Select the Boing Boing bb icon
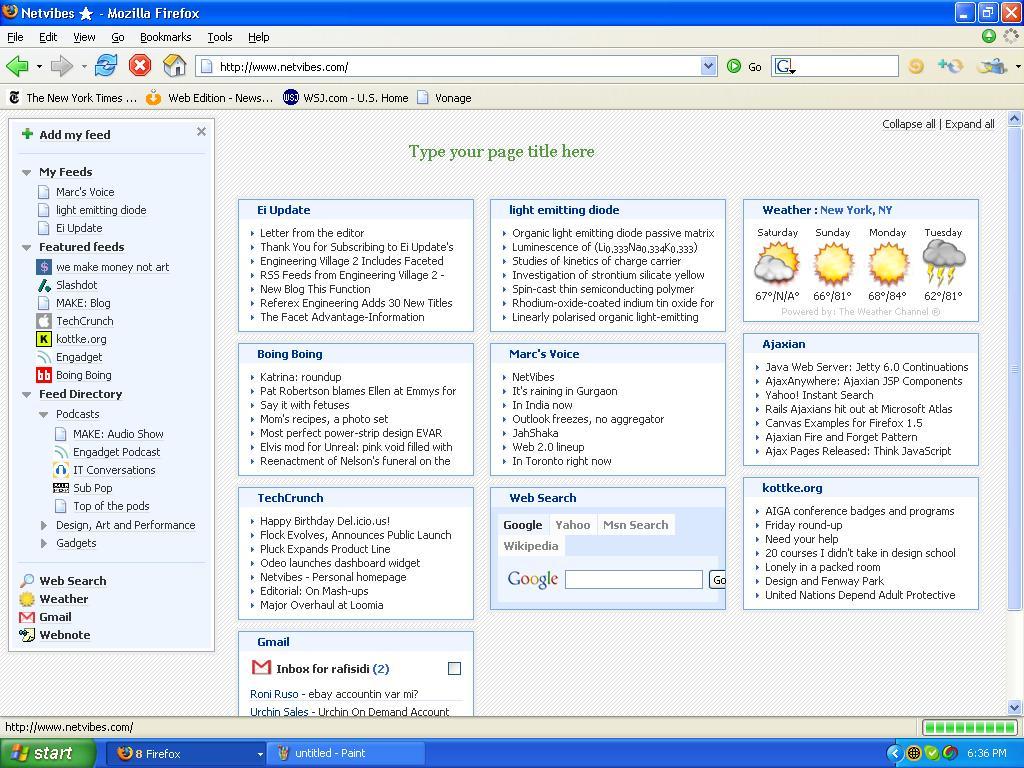1024x768 pixels. [44, 375]
